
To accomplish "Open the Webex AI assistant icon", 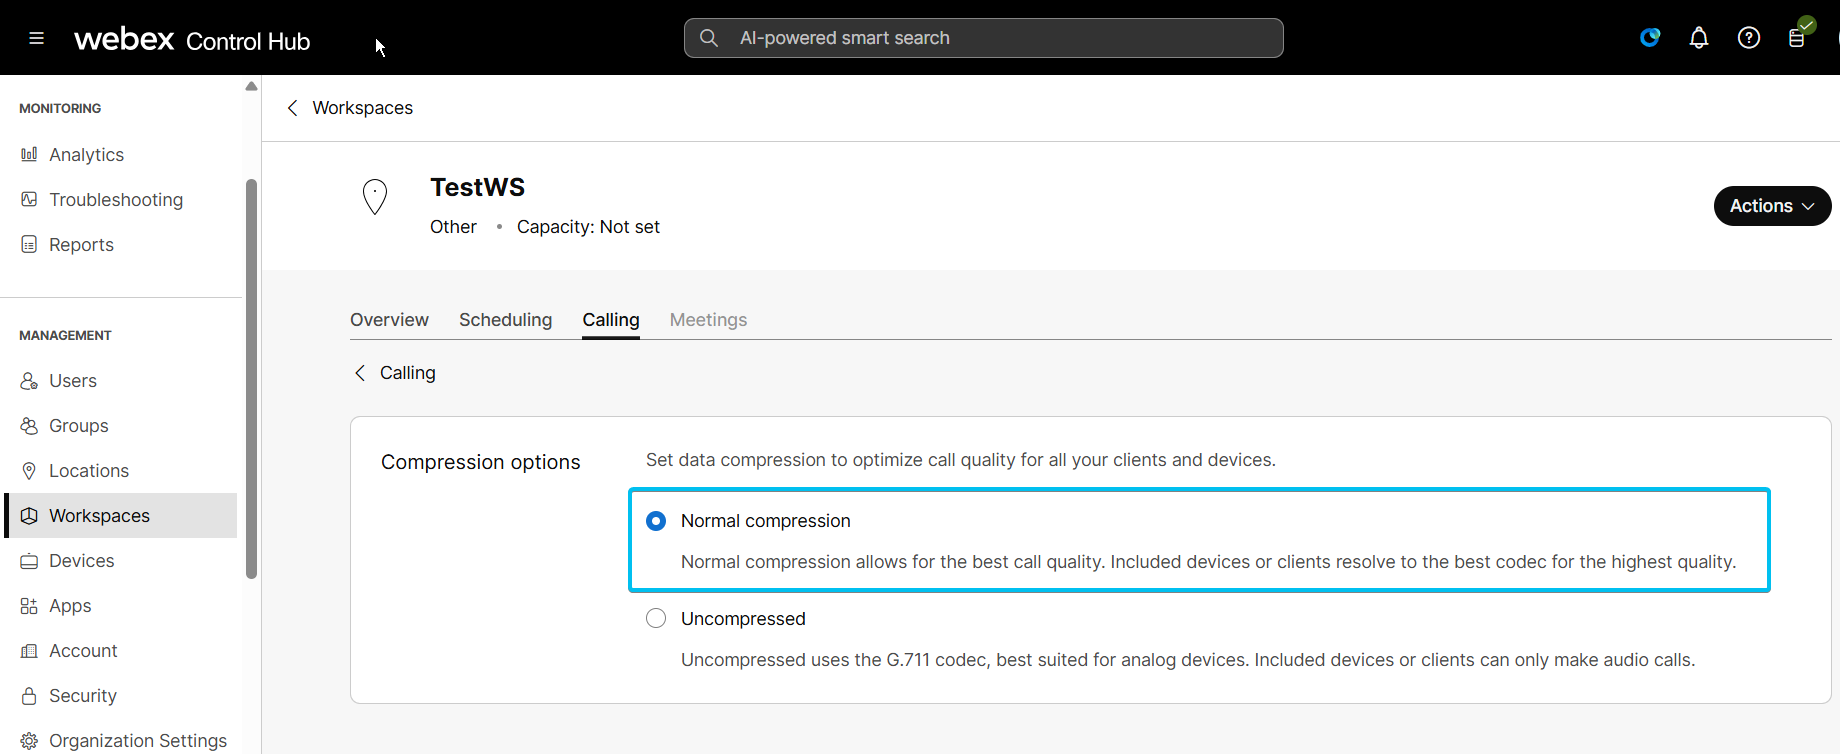I will 1650,38.
